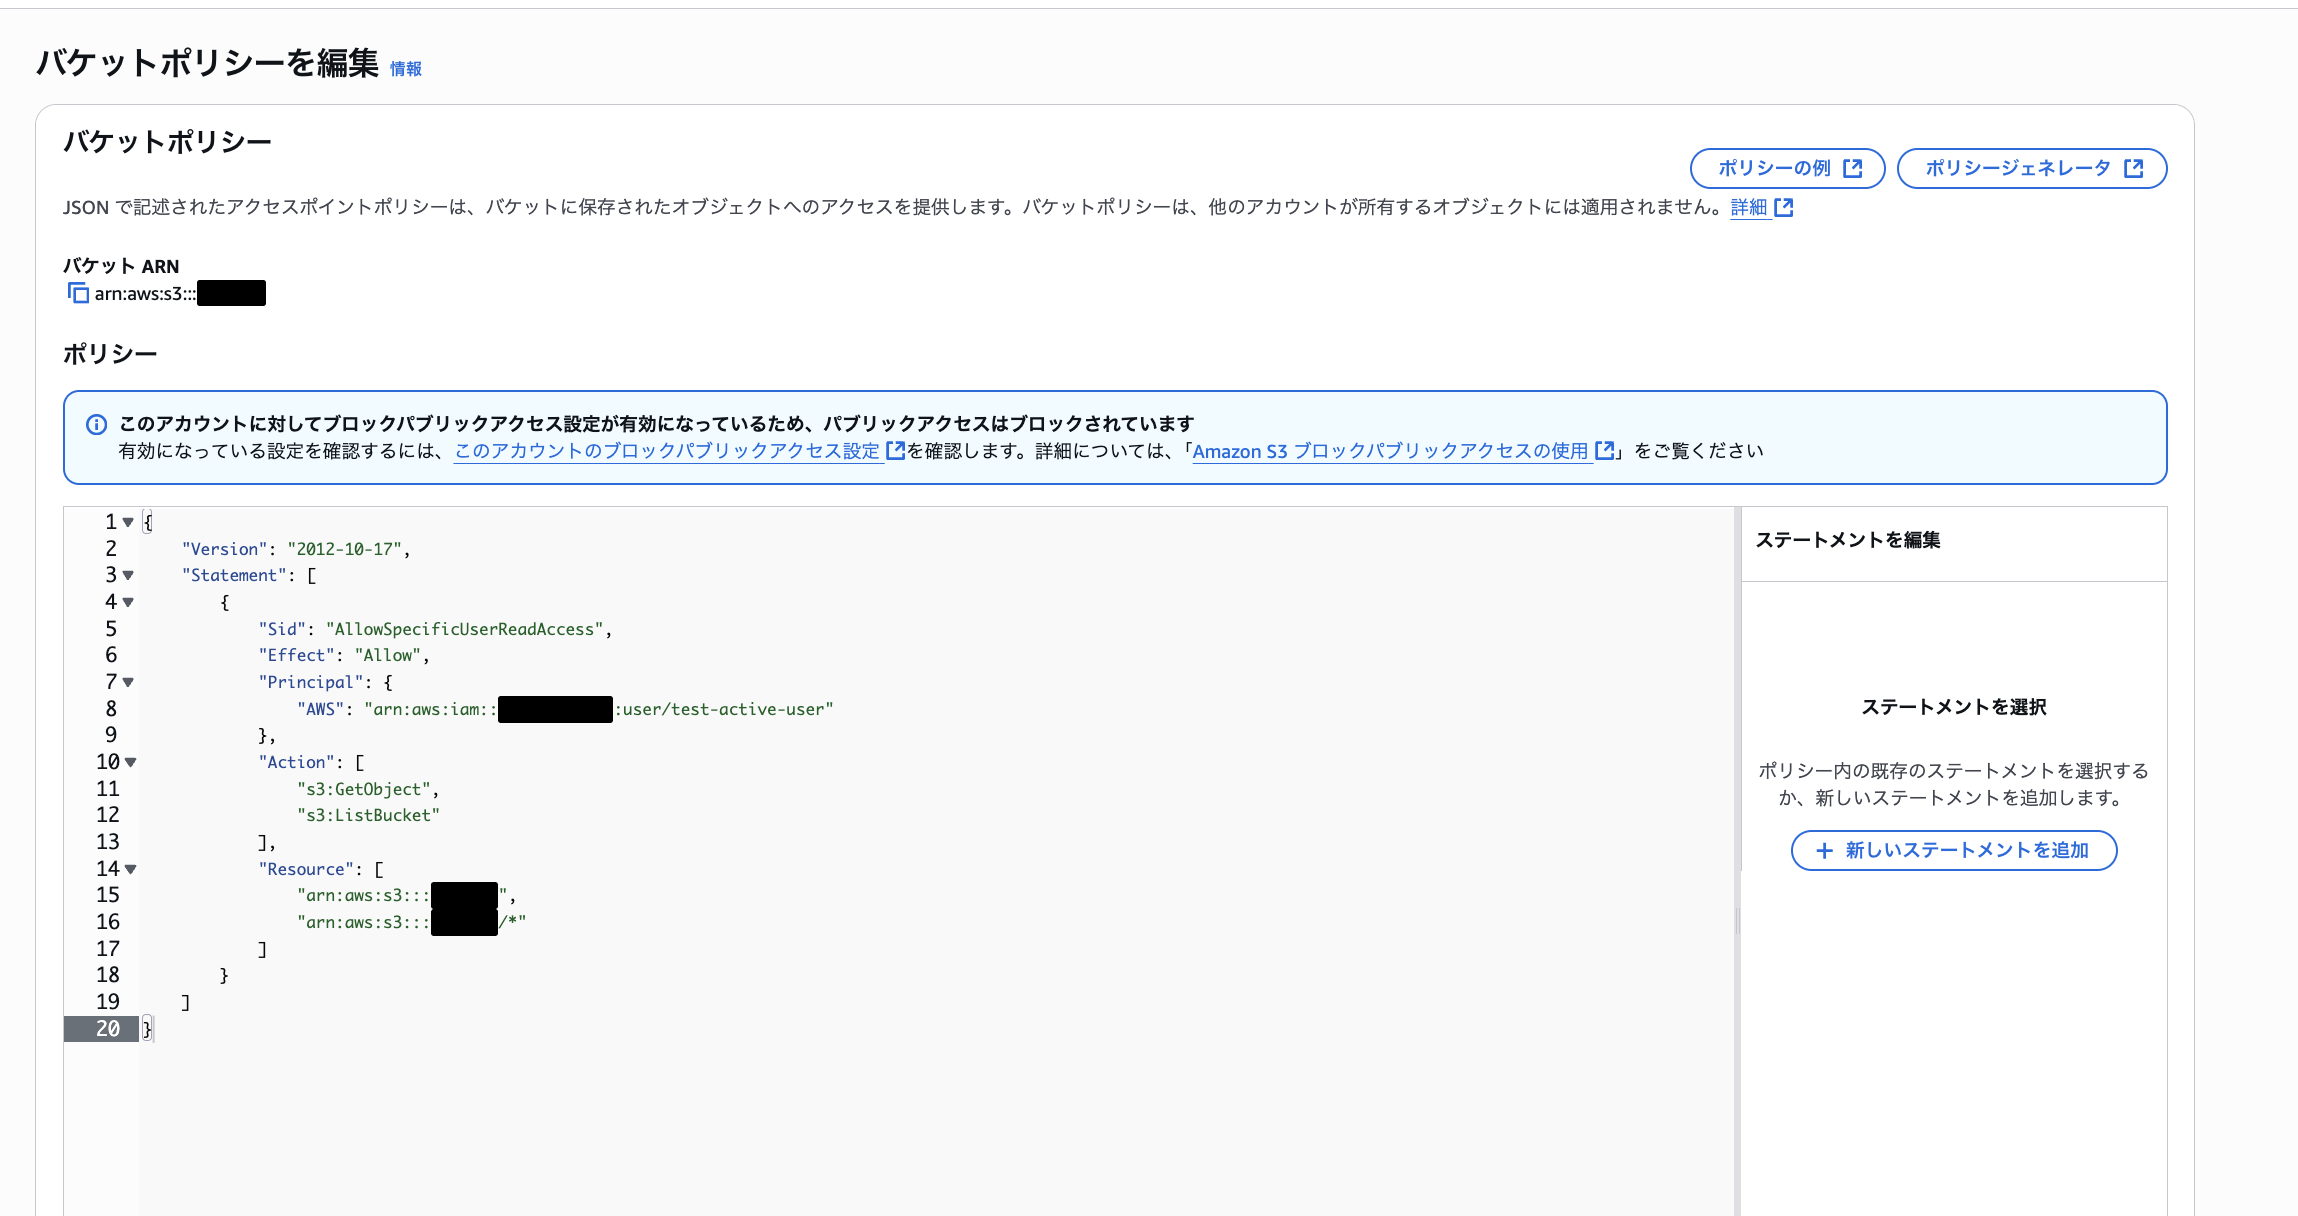Click the editor side panel resize divider
Image resolution: width=2298 pixels, height=1216 pixels.
(1737, 920)
